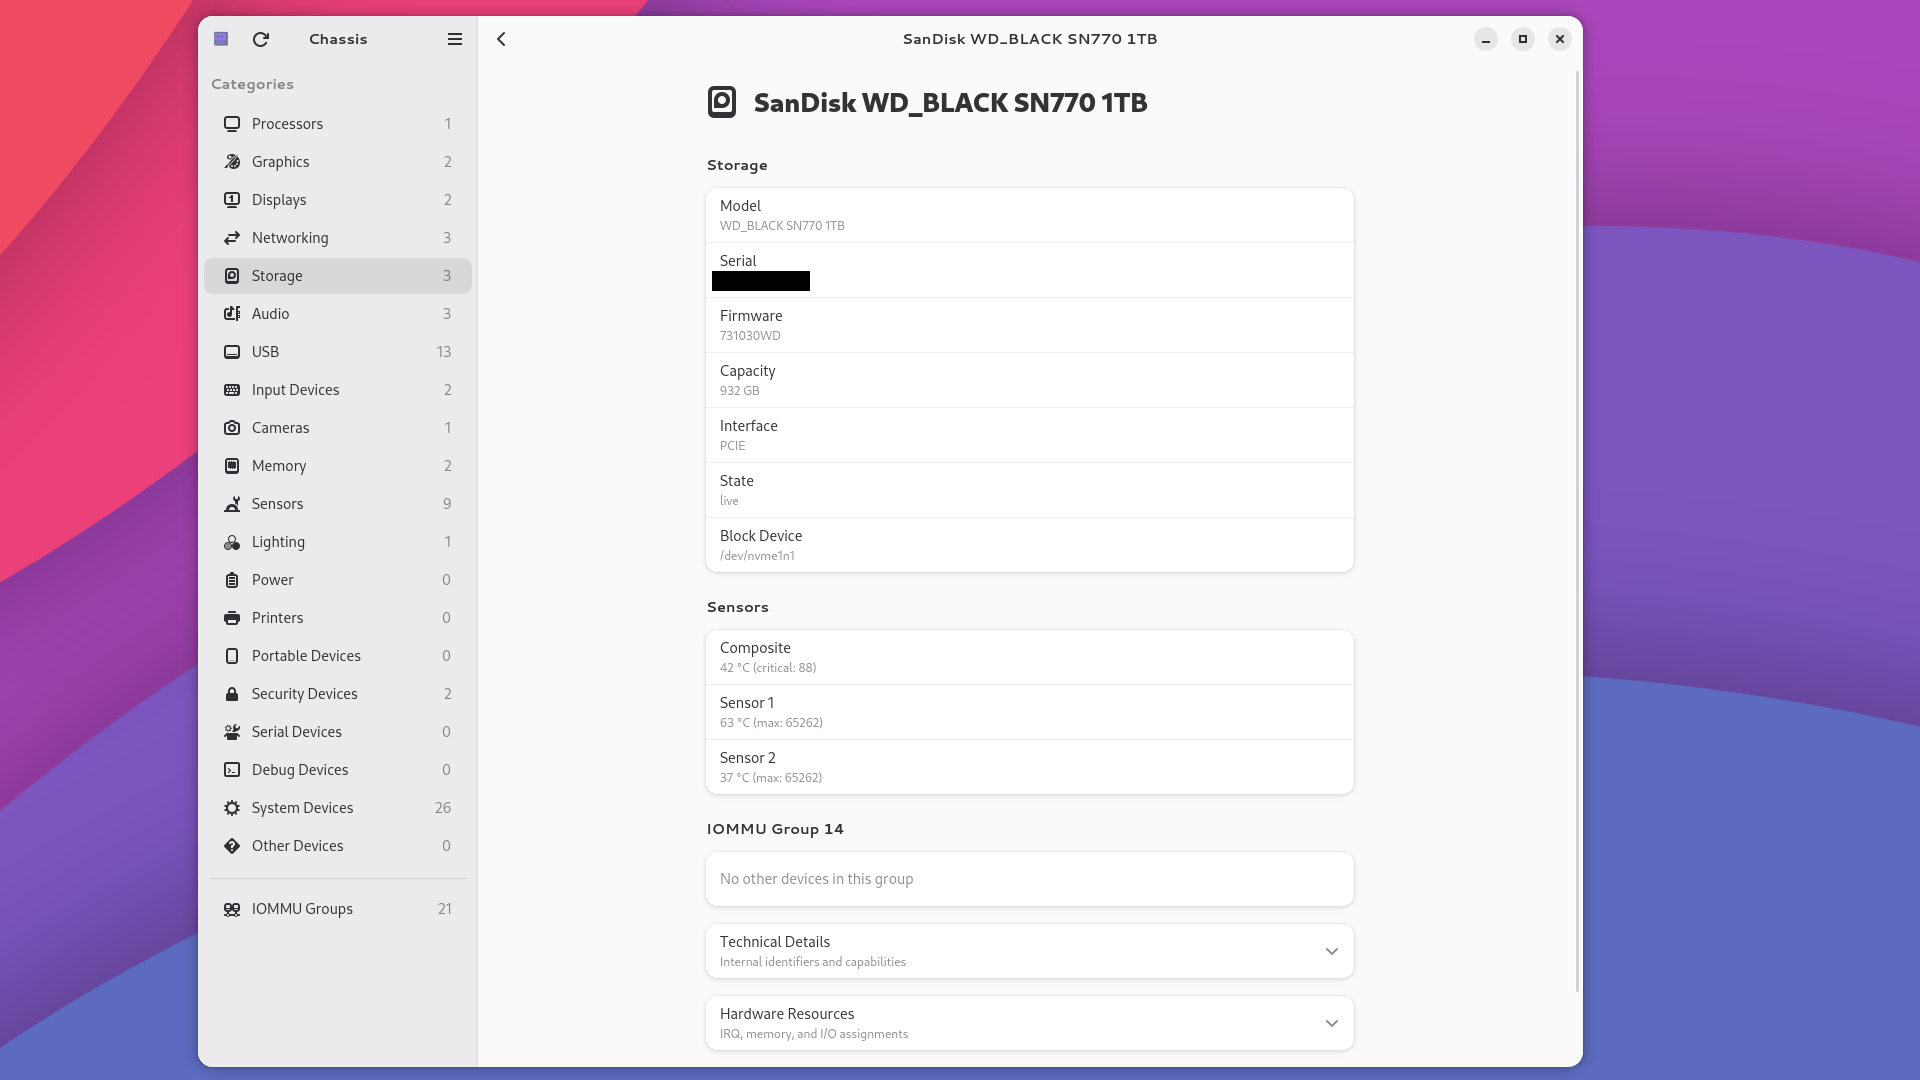Select the Lighting category icon
This screenshot has width=1920, height=1080.
[232, 542]
